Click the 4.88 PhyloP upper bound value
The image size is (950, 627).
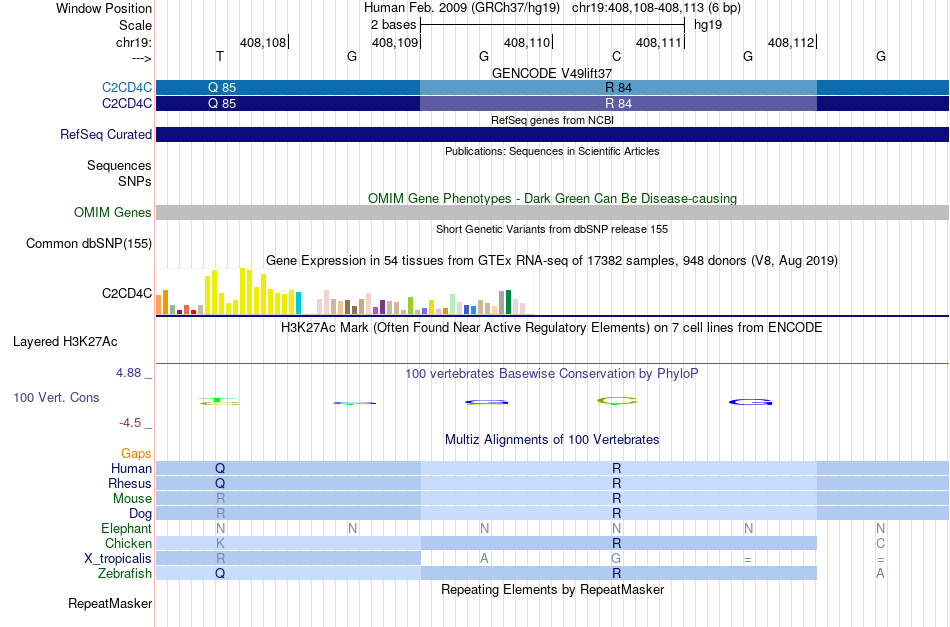point(128,373)
